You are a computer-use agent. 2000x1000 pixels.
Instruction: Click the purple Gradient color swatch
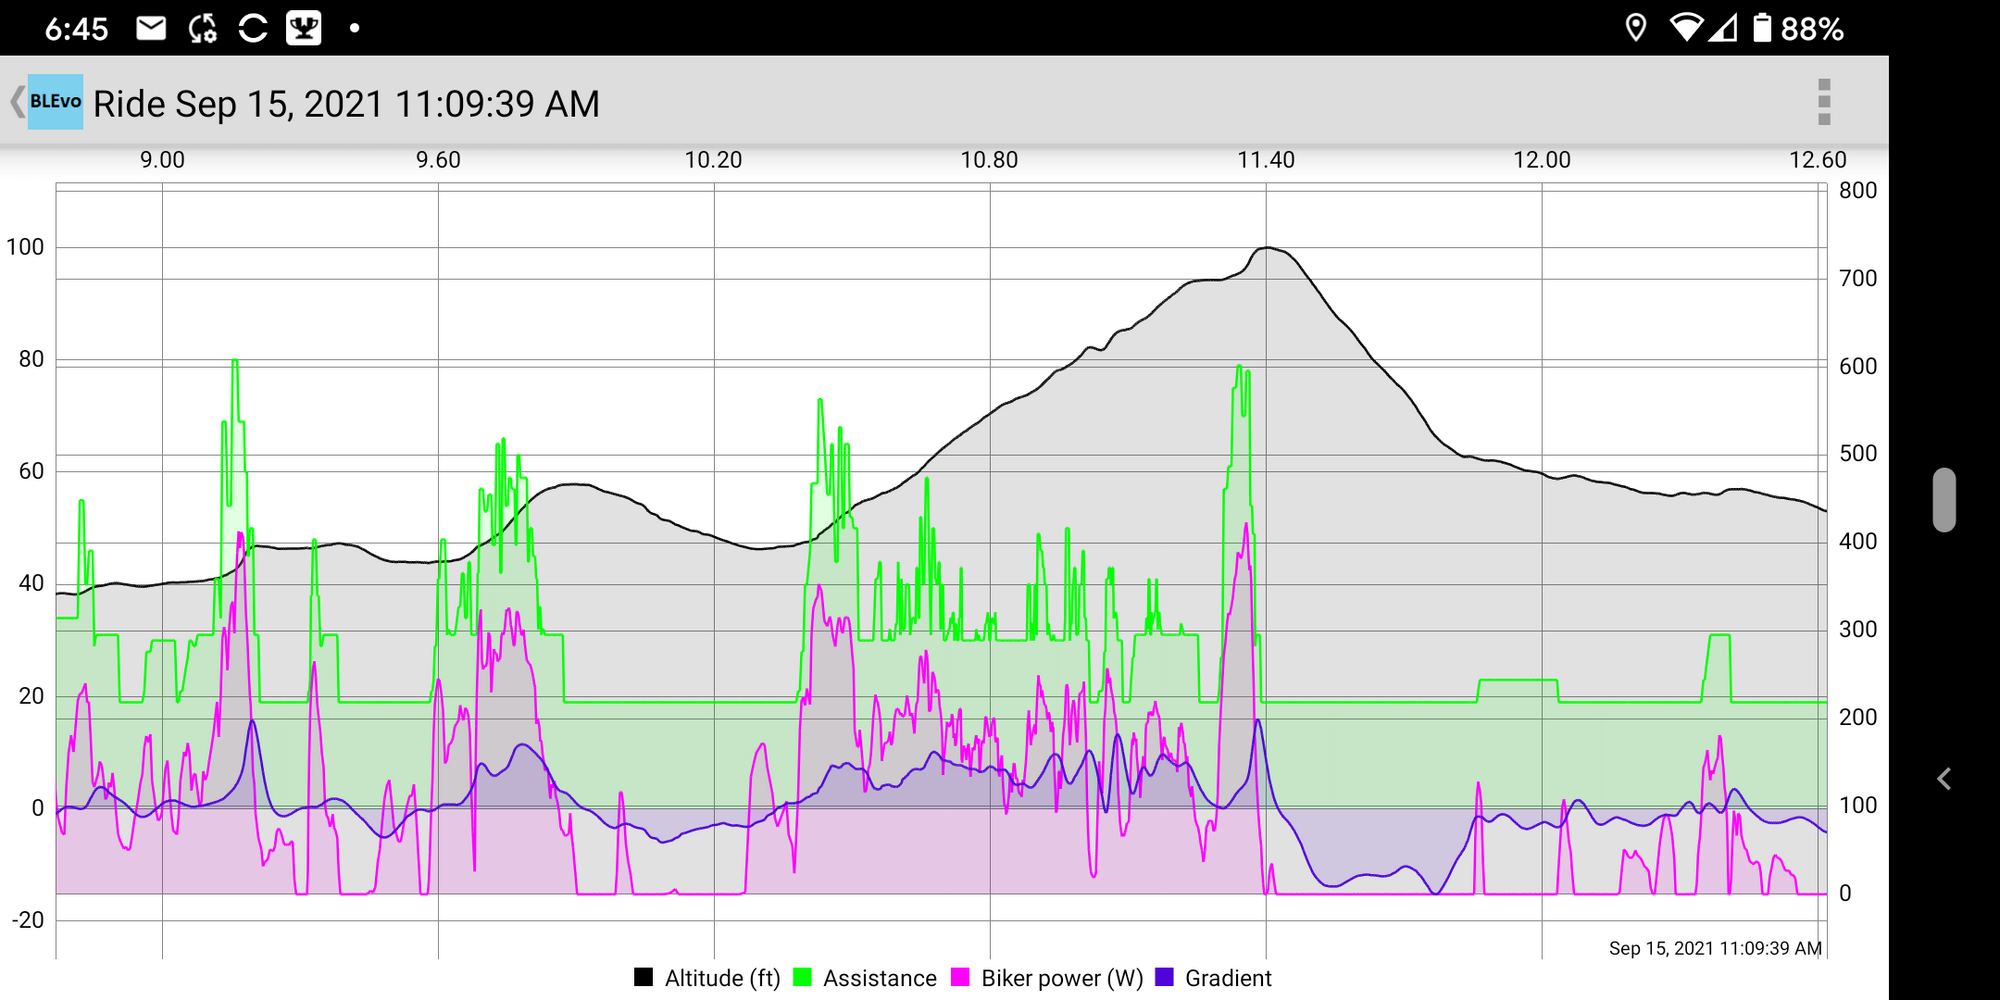point(1164,977)
